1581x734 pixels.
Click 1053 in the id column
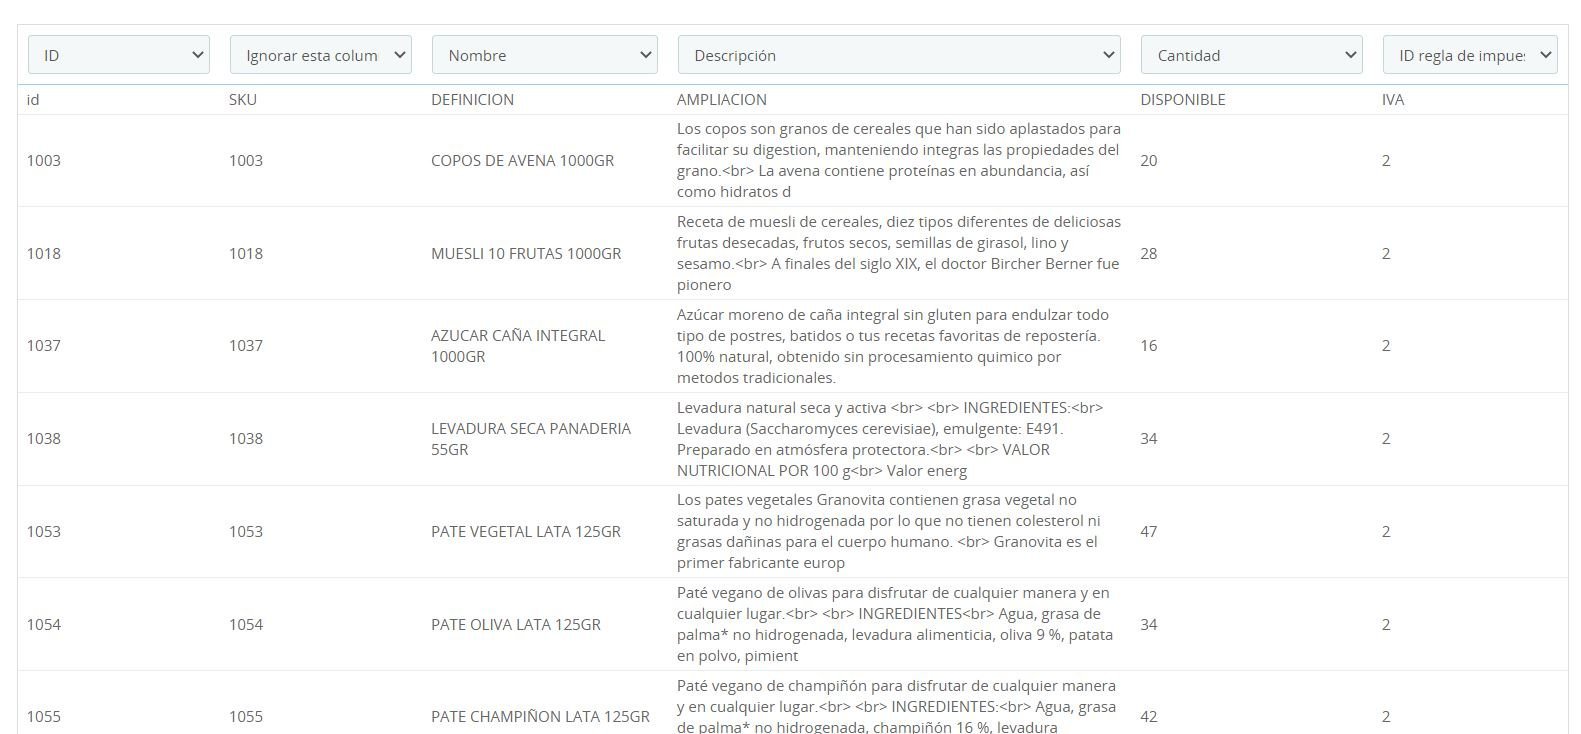(x=44, y=532)
